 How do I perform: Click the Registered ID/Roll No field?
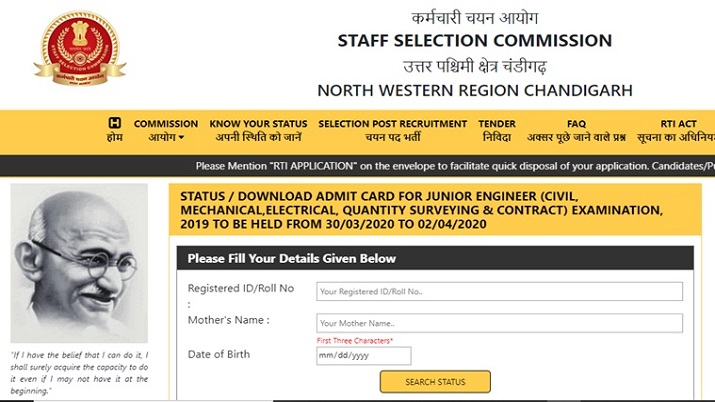point(499,291)
